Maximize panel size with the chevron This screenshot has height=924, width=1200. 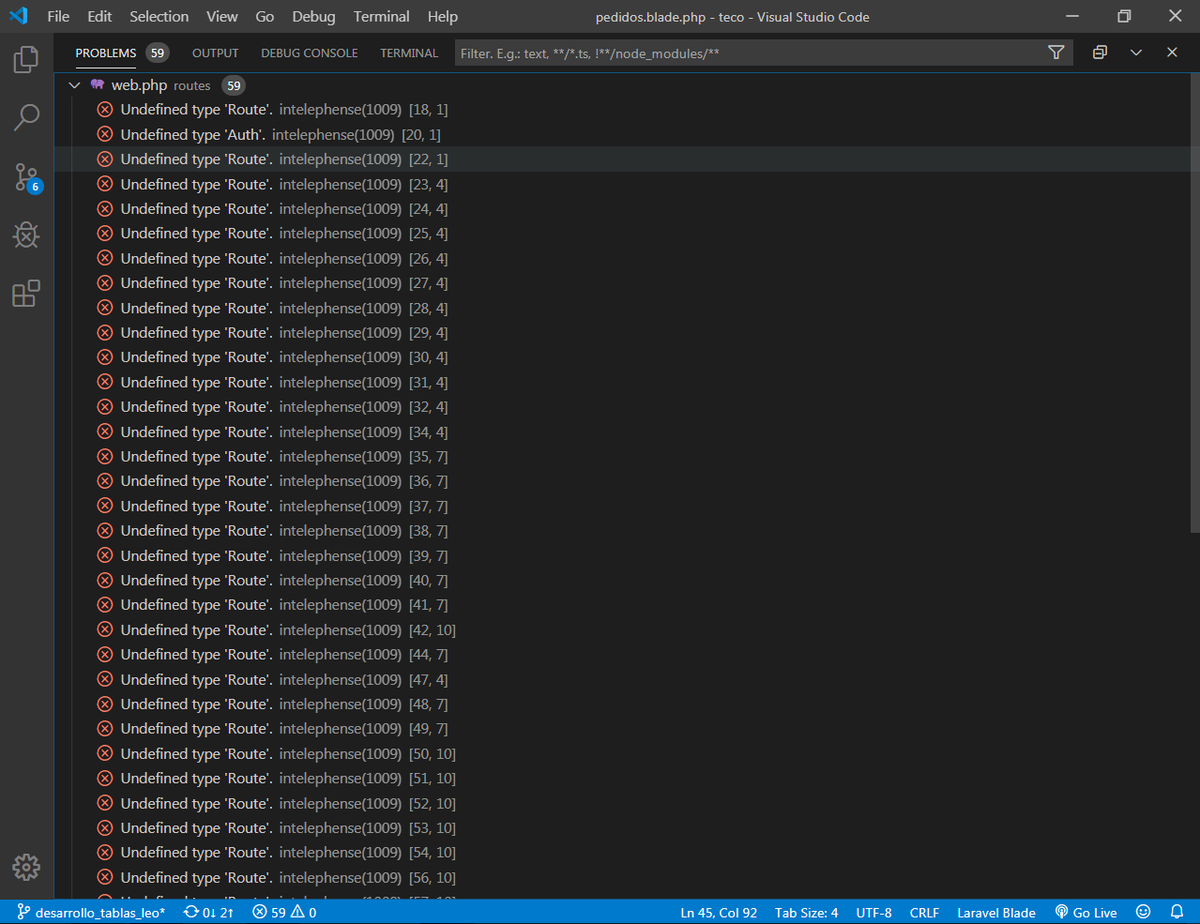pyautogui.click(x=1136, y=52)
